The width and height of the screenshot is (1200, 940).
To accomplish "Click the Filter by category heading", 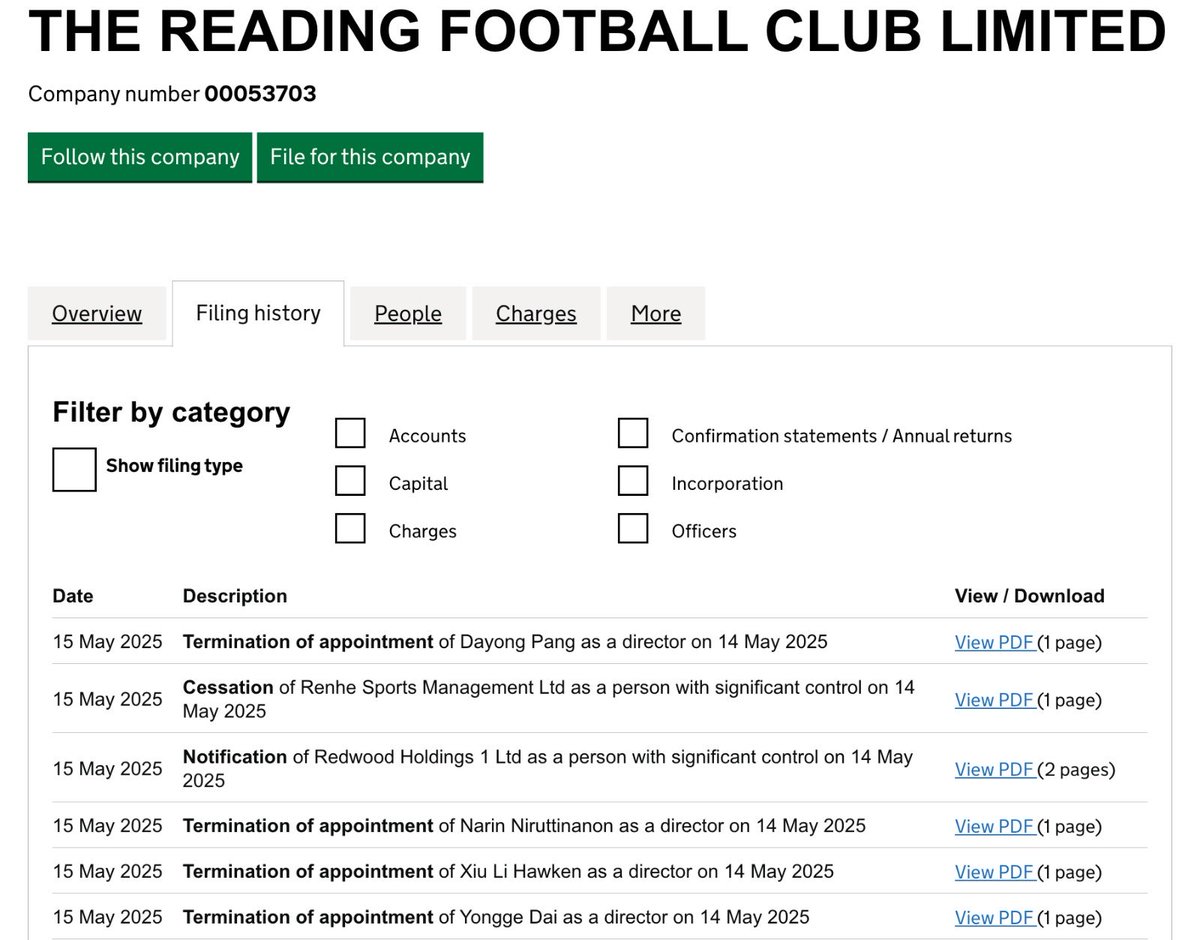I will pyautogui.click(x=171, y=412).
